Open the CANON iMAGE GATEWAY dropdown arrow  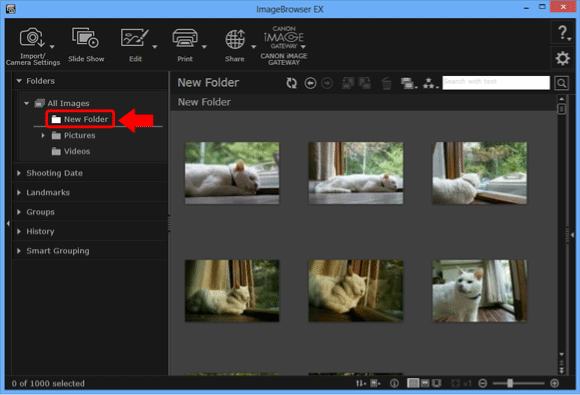303,47
